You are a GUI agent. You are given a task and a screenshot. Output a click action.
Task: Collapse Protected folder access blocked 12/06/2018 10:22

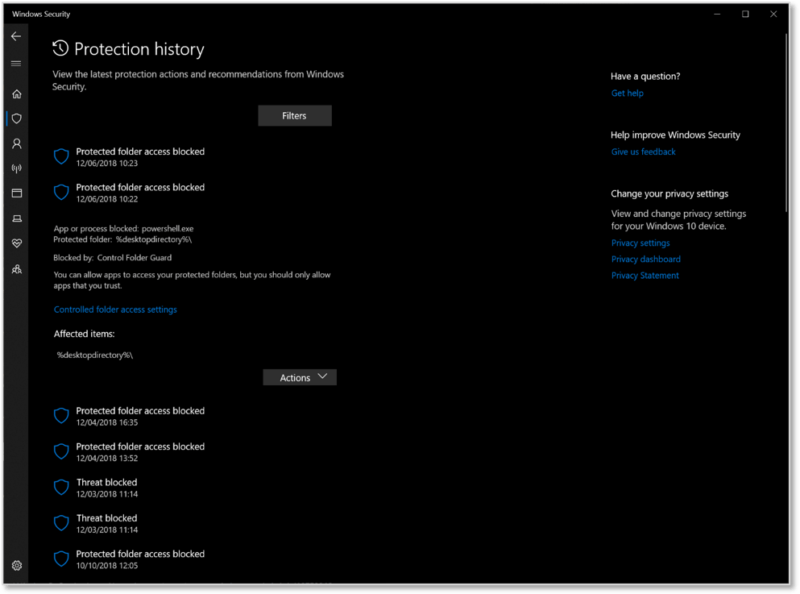[x=140, y=192]
